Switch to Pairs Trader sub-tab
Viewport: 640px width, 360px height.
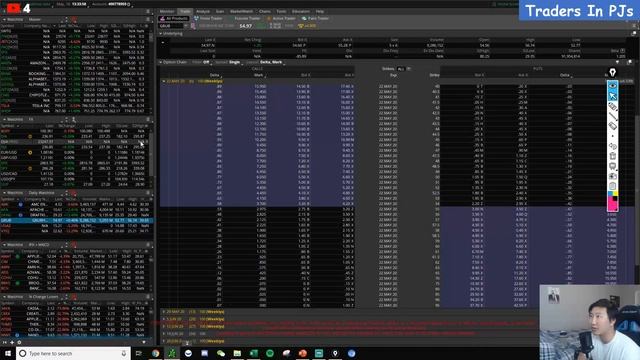pos(315,18)
